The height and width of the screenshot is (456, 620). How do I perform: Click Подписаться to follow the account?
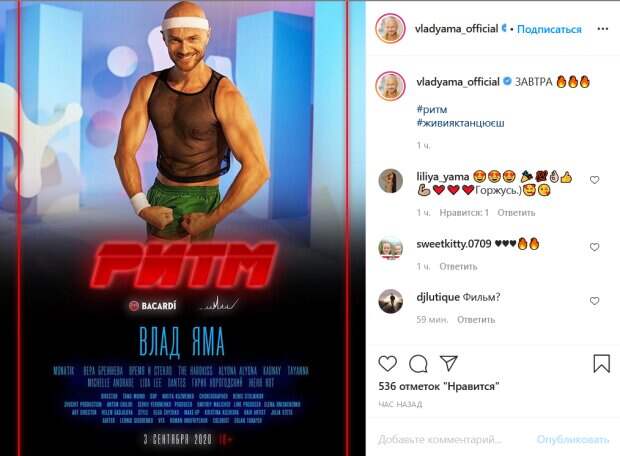coord(549,29)
